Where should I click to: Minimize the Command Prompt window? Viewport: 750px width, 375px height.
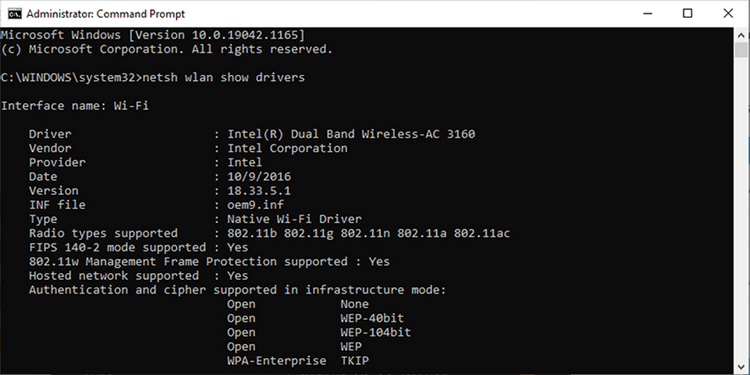648,14
